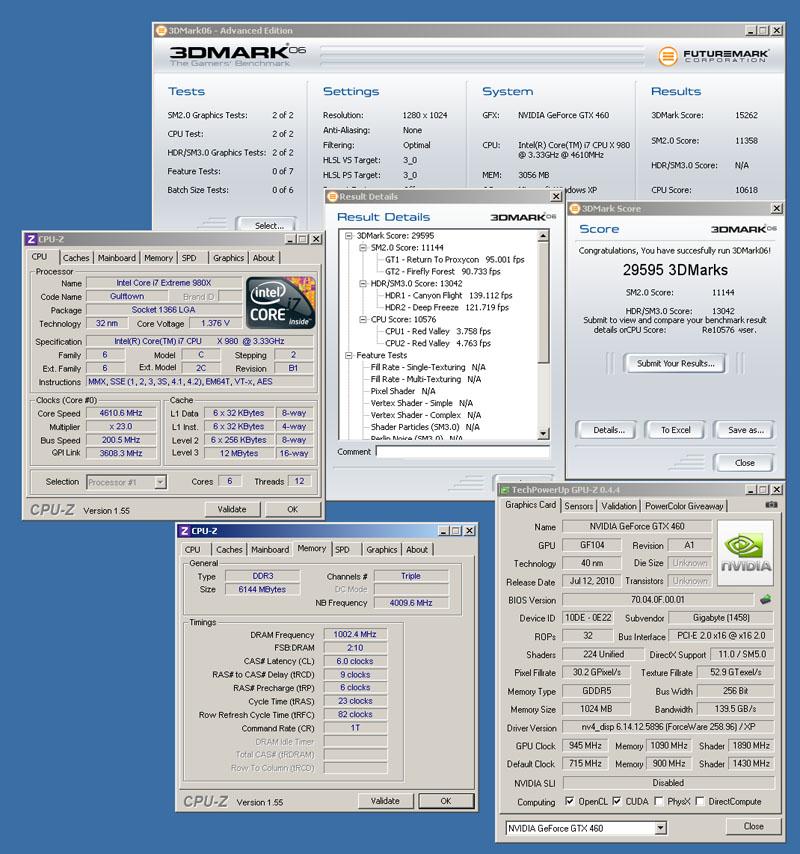Click the GPU-Z screenshot camera icon
This screenshot has width=800, height=854.
coord(771,505)
